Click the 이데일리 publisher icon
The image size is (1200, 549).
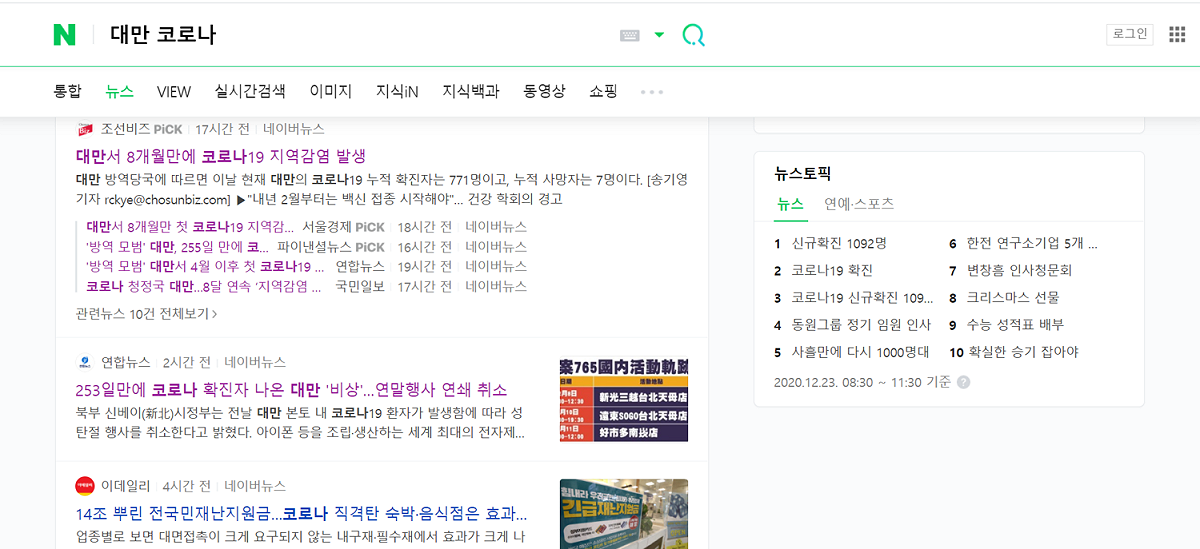pyautogui.click(x=84, y=486)
